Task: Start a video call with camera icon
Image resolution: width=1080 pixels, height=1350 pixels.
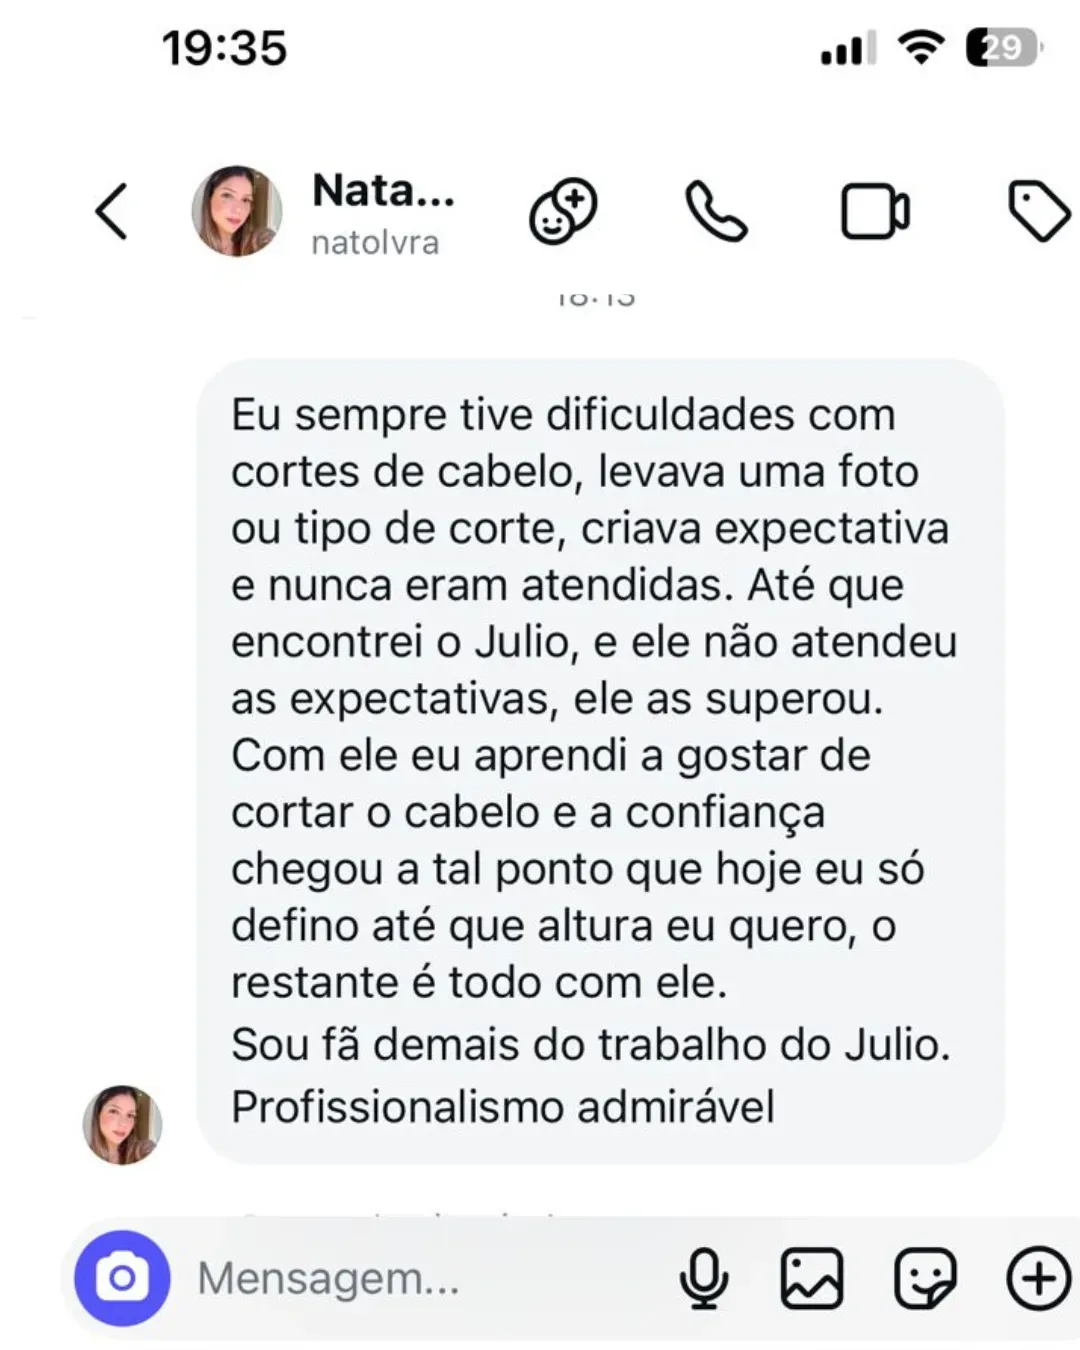Action: click(x=875, y=212)
